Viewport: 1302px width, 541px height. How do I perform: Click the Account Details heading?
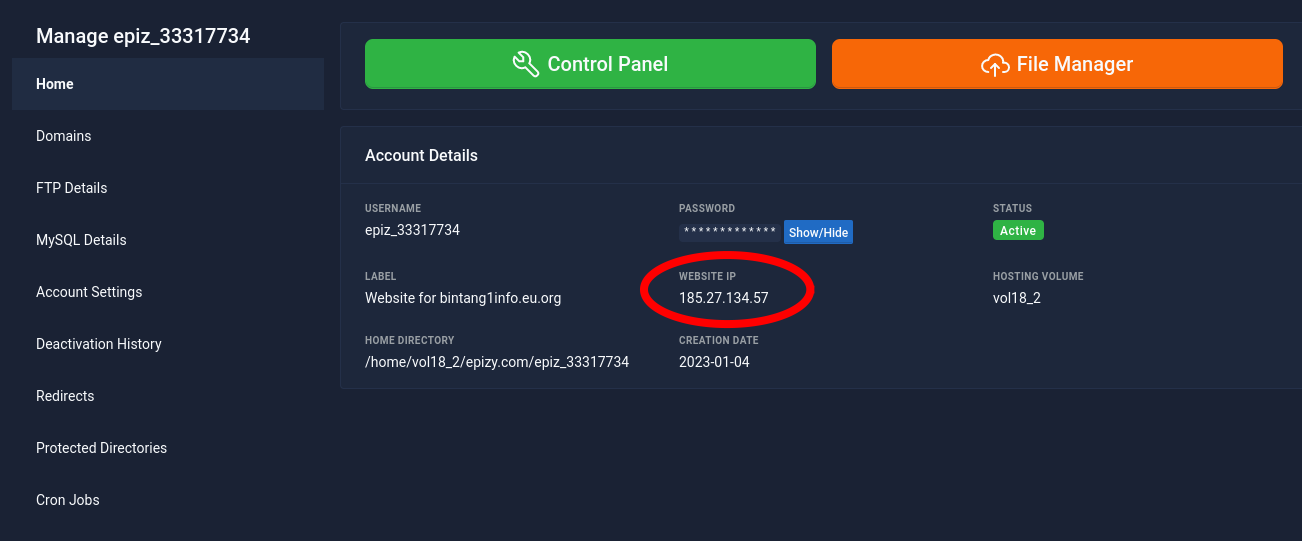tap(421, 156)
